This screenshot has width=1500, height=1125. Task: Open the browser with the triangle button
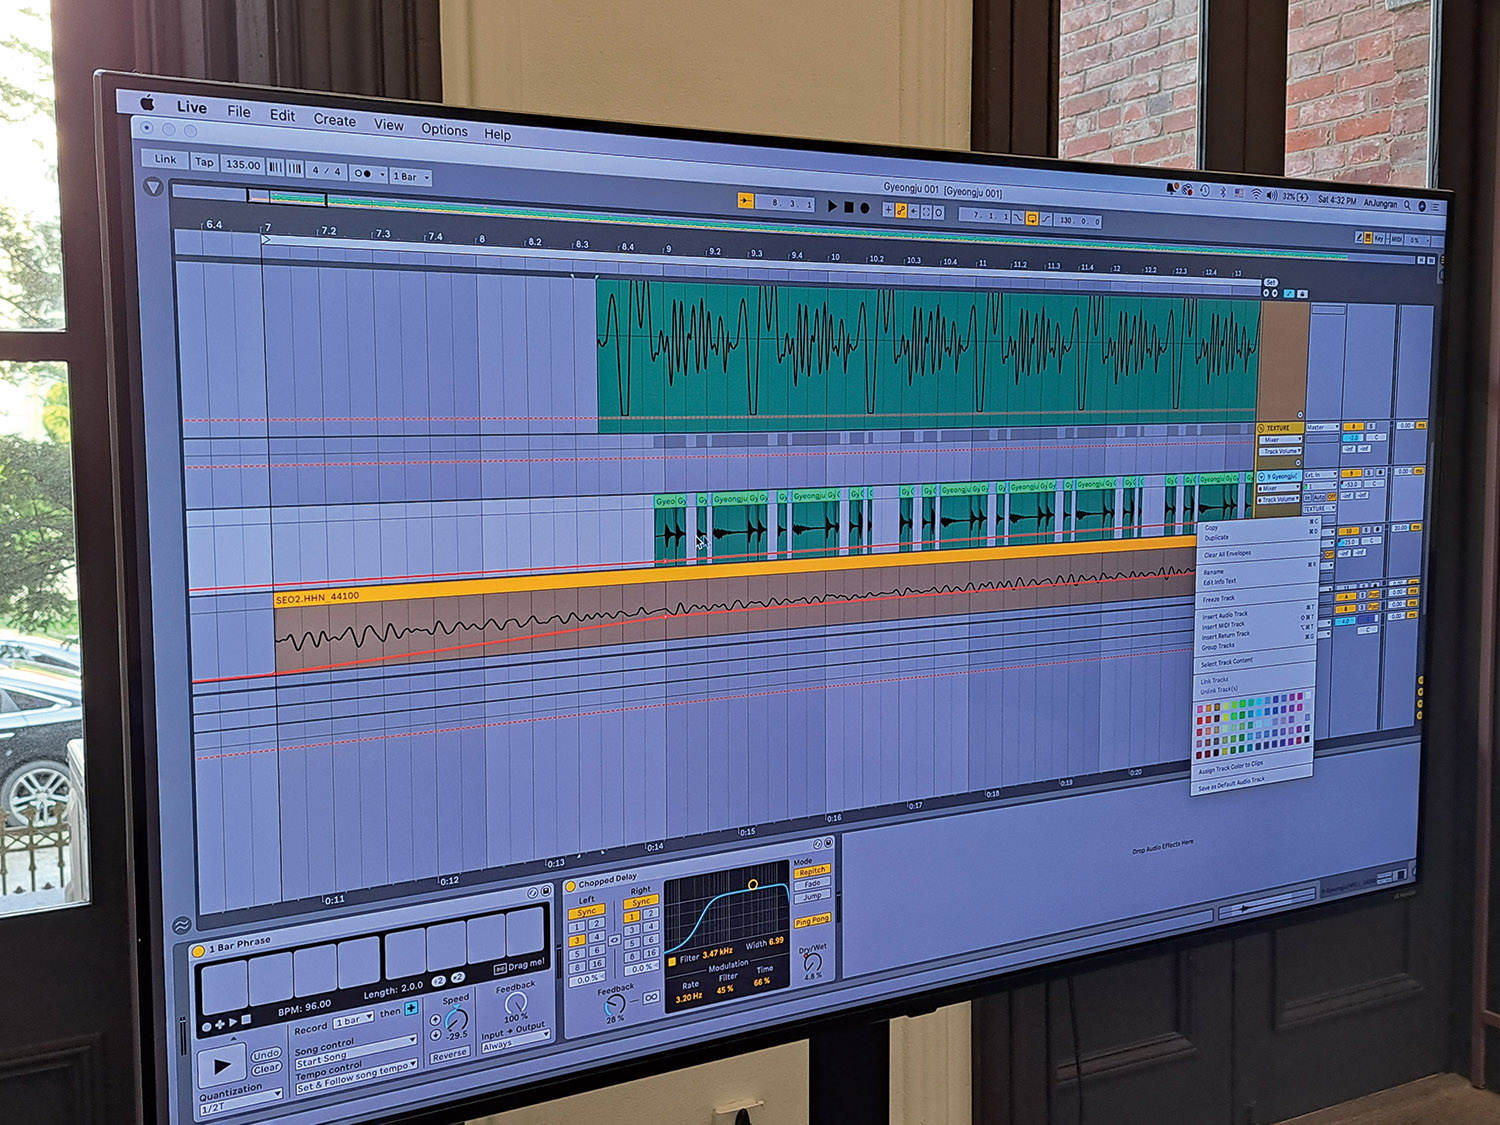coord(153,187)
